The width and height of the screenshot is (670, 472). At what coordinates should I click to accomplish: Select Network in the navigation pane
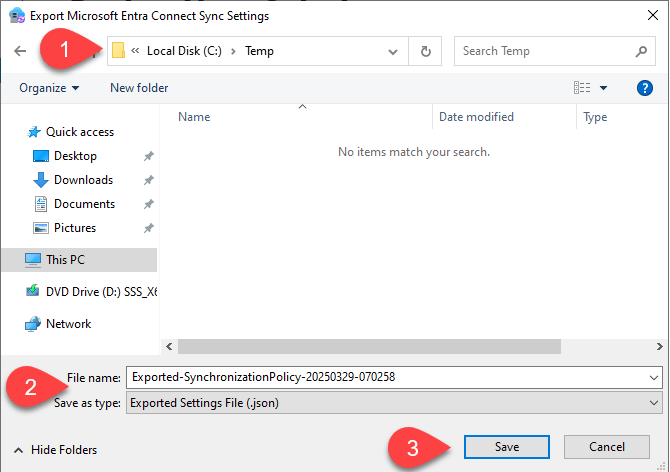[x=68, y=324]
